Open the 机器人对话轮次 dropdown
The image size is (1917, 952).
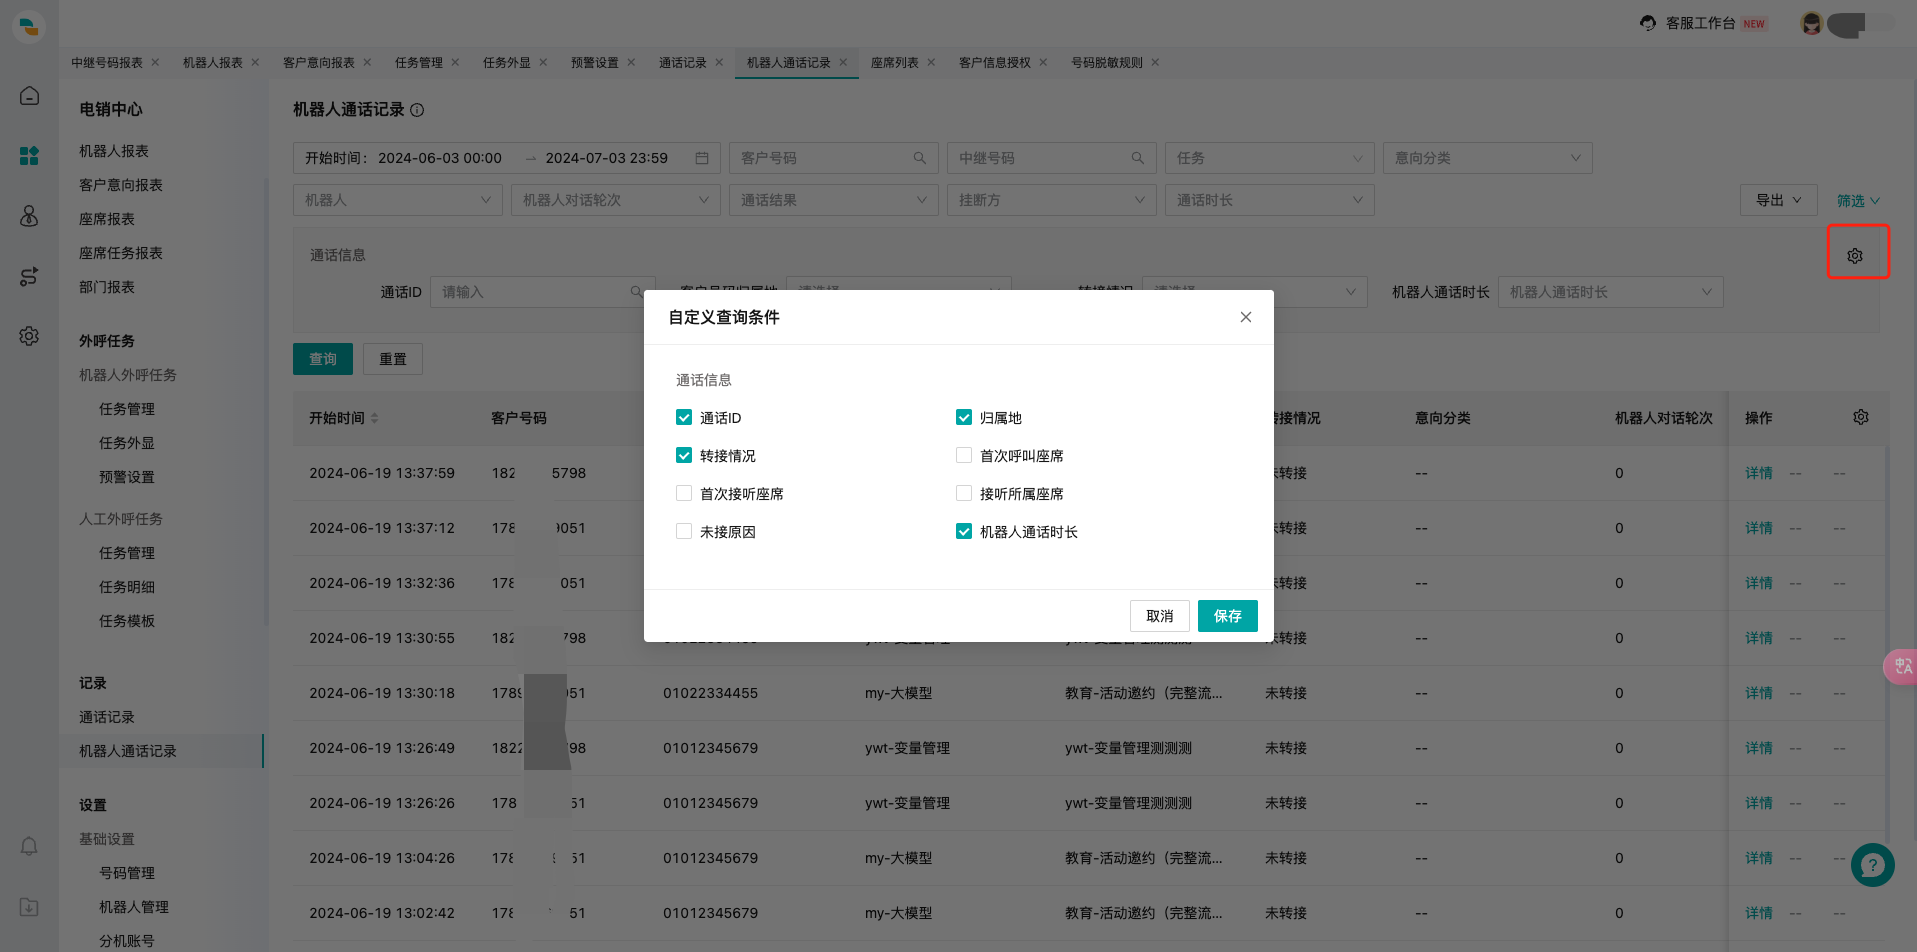[x=616, y=200]
